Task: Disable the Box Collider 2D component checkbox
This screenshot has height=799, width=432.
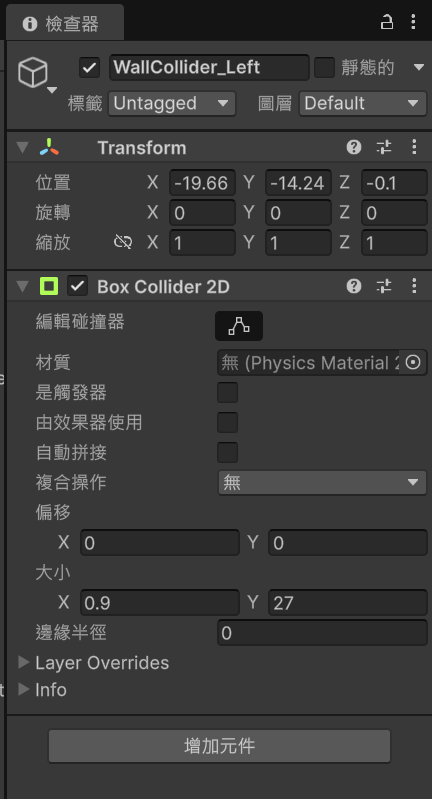Action: 77,286
